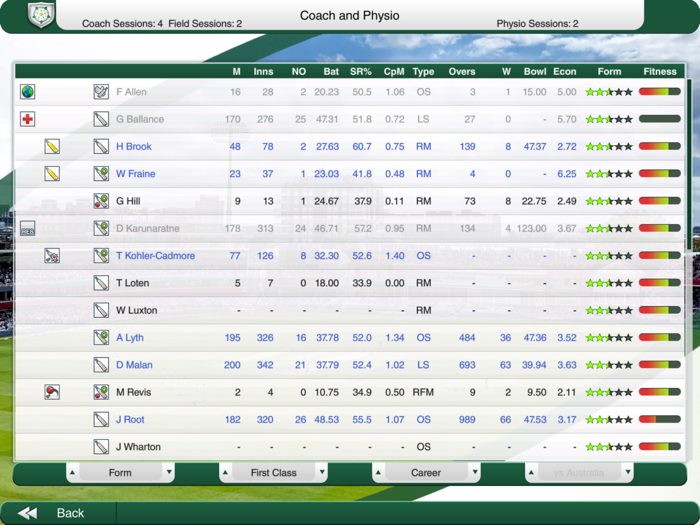This screenshot has width=700, height=525.
Task: Click the player role icon for F Allen
Action: [x=101, y=92]
